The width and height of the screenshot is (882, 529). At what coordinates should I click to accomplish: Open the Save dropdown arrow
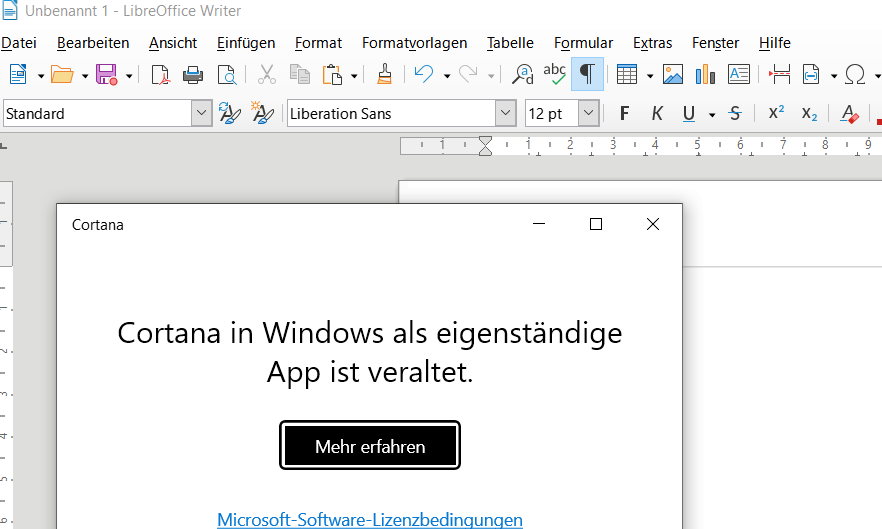point(129,75)
